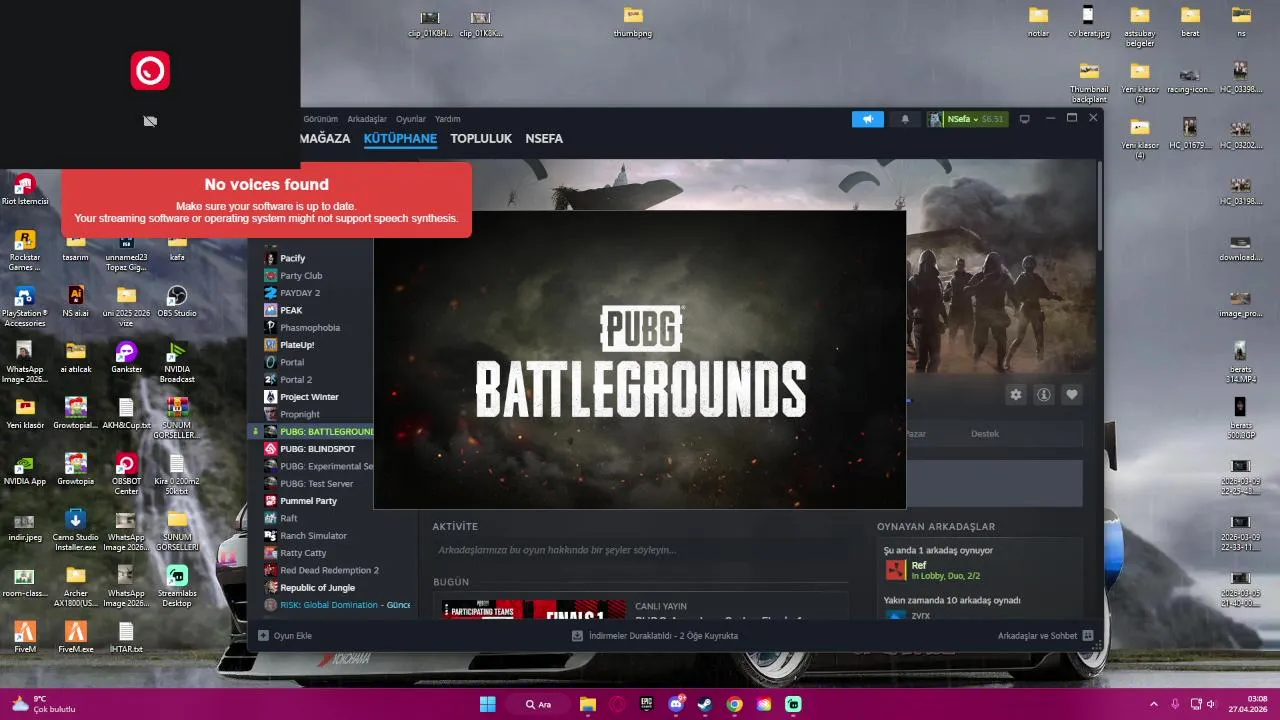Open friend Ref's entry under Oynayan Arkadaşlar
The height and width of the screenshot is (720, 1280).
pos(980,570)
